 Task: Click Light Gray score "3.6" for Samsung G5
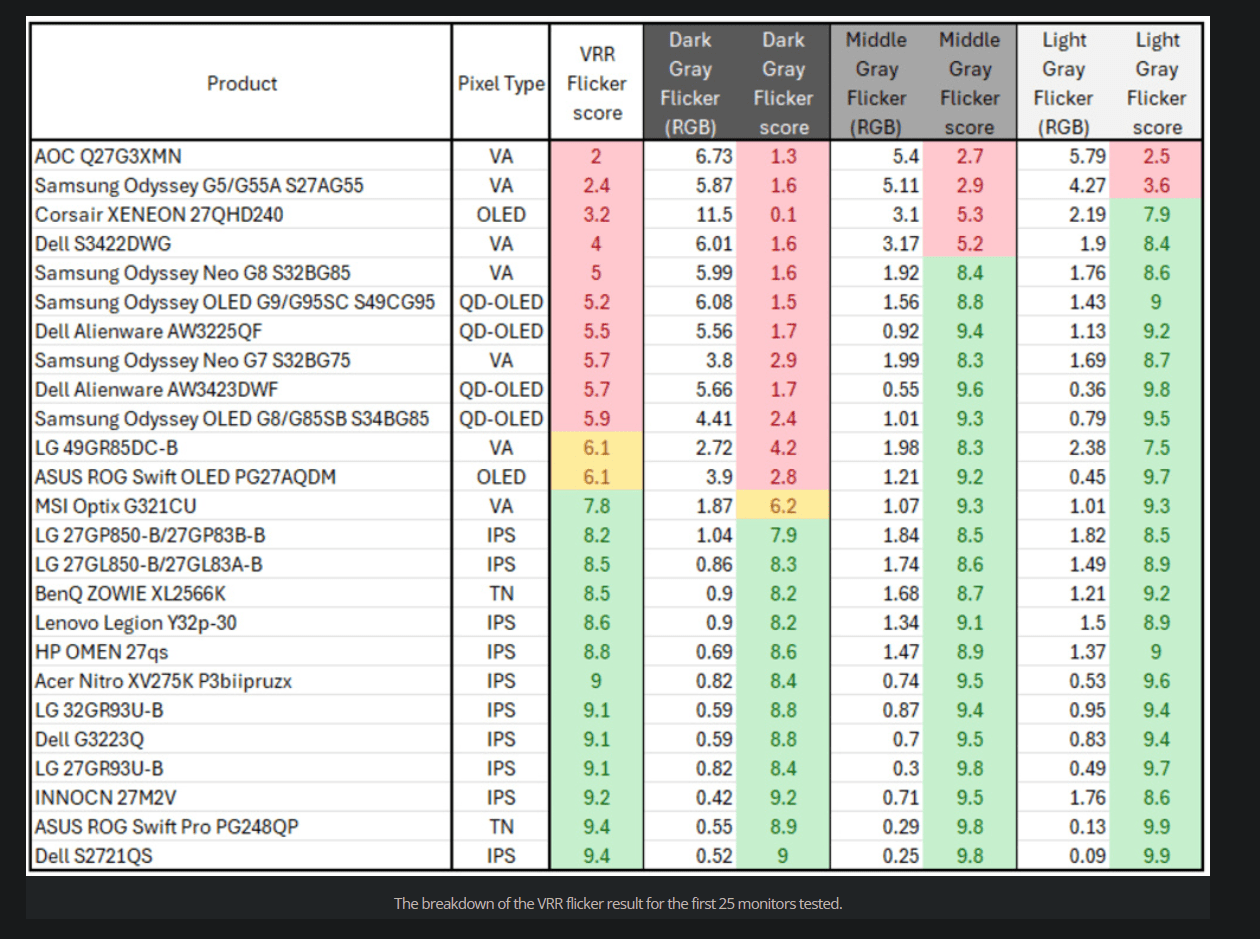tap(1156, 186)
